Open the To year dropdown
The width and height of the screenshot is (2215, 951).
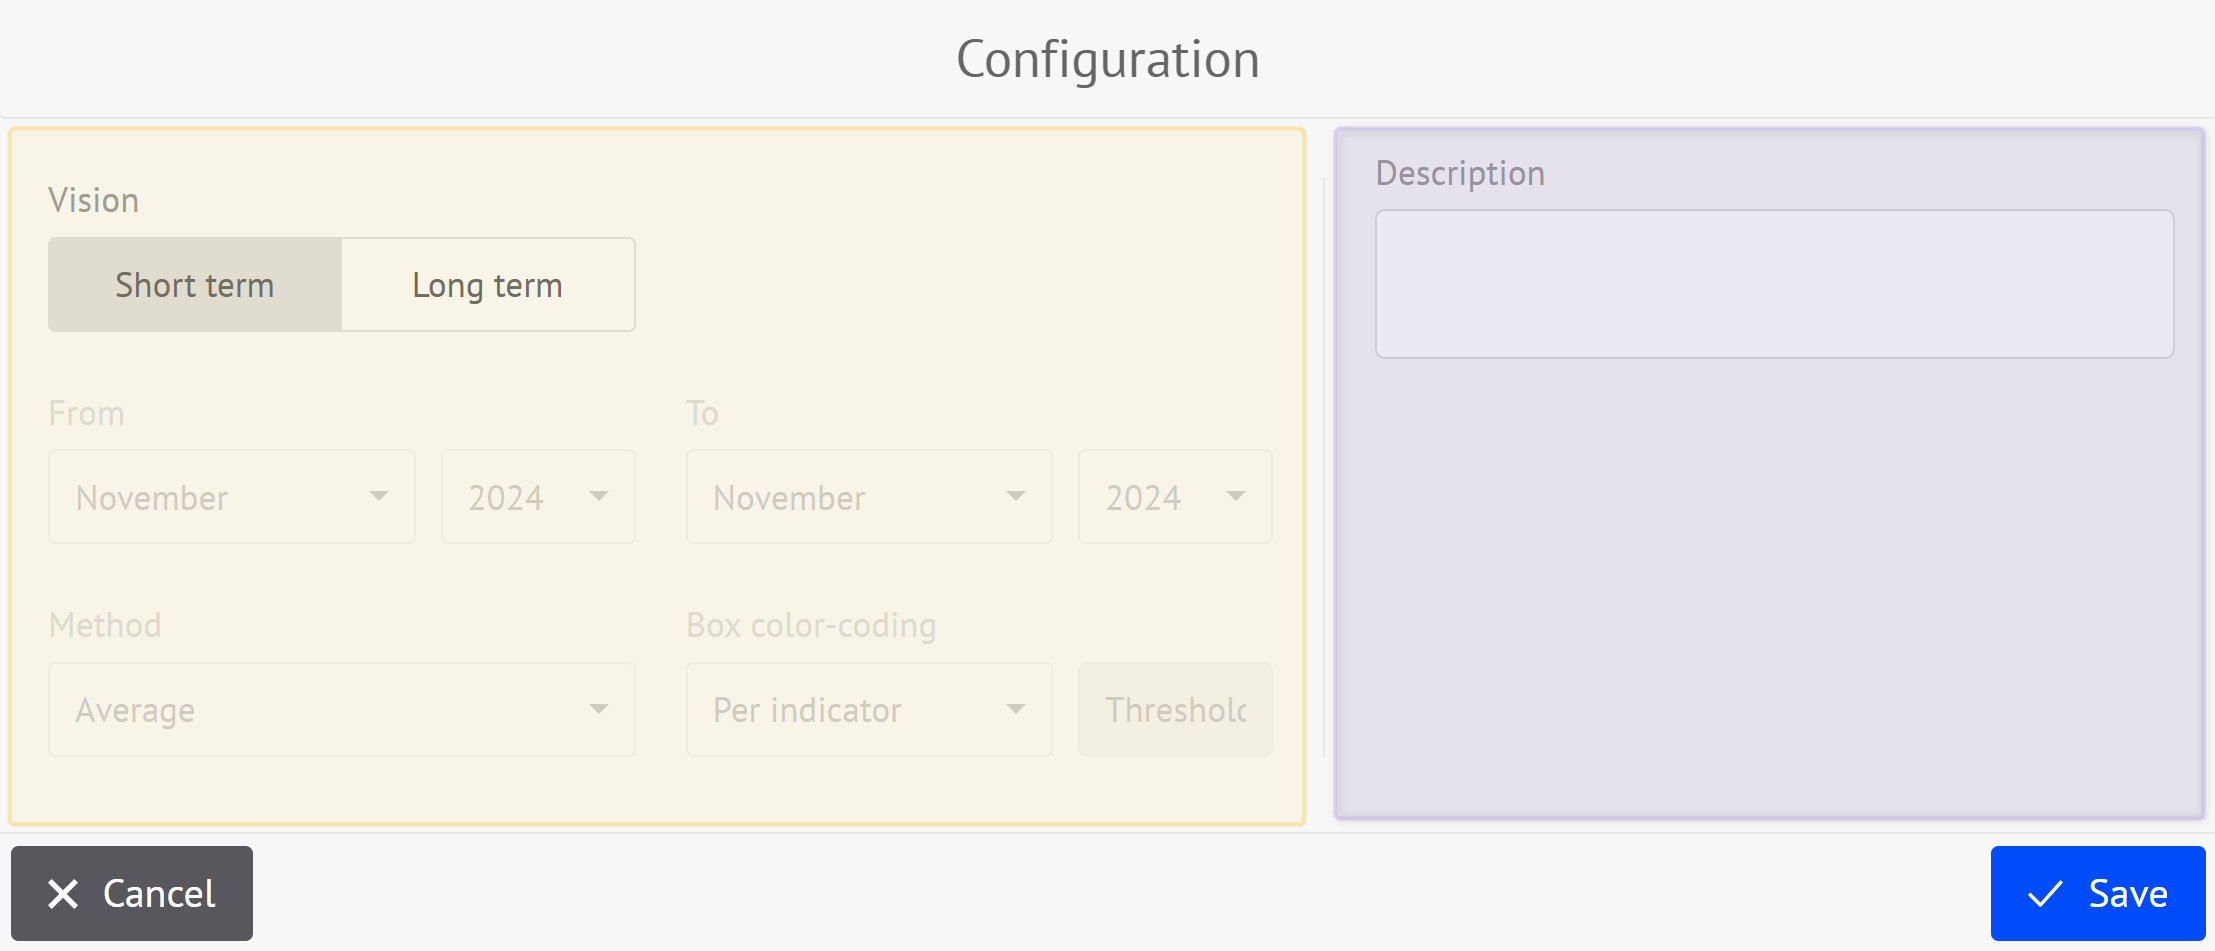coord(1175,497)
